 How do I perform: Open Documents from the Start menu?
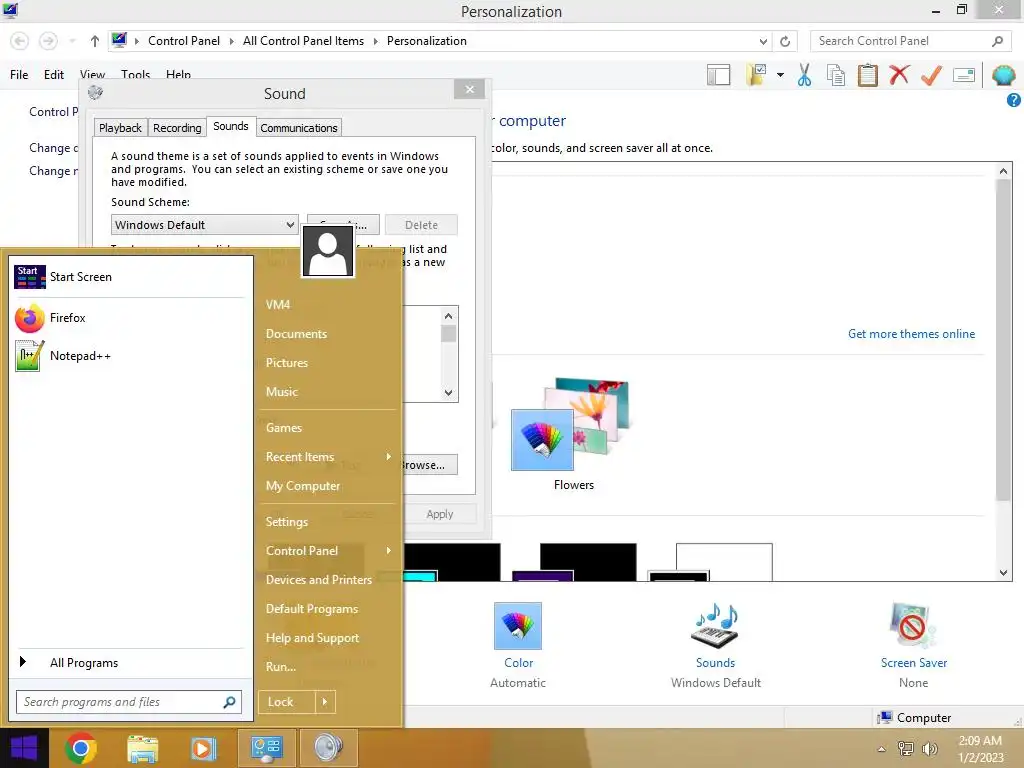[296, 334]
